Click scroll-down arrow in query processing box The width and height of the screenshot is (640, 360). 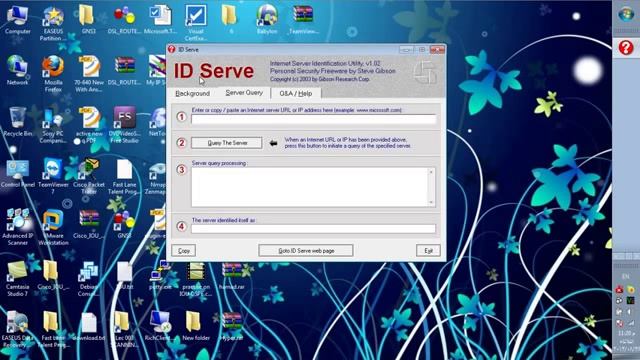[x=431, y=202]
